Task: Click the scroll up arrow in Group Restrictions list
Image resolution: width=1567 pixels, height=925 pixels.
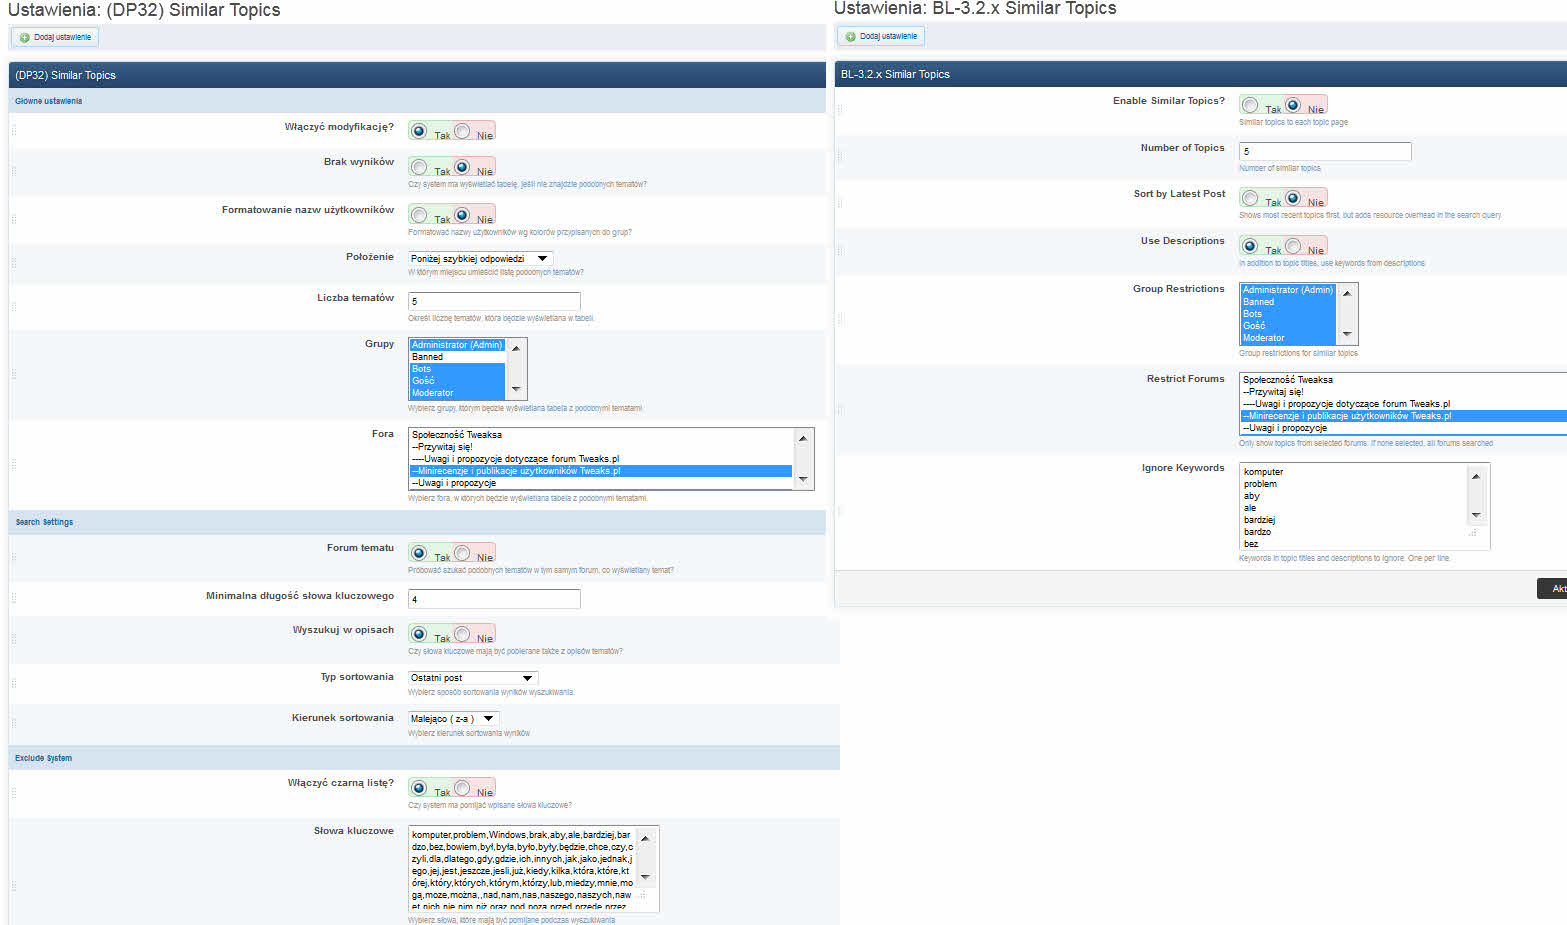Action: click(1347, 293)
